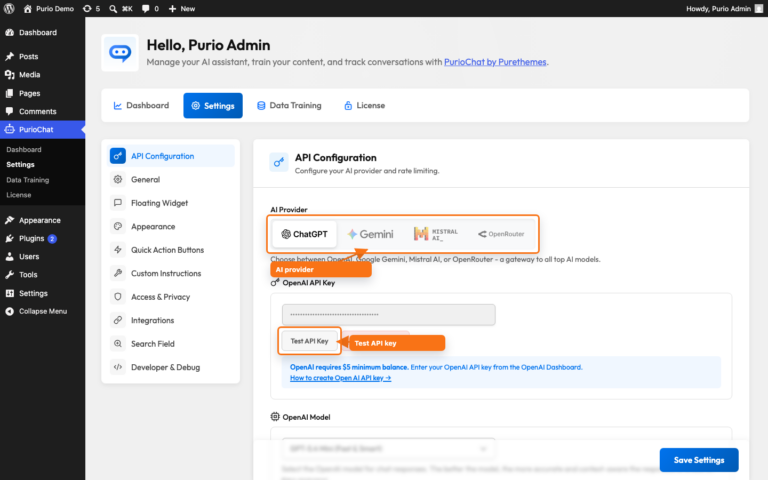The width and height of the screenshot is (768, 480).
Task: Open the Purio Demo site home link
Action: pyautogui.click(x=48, y=8)
